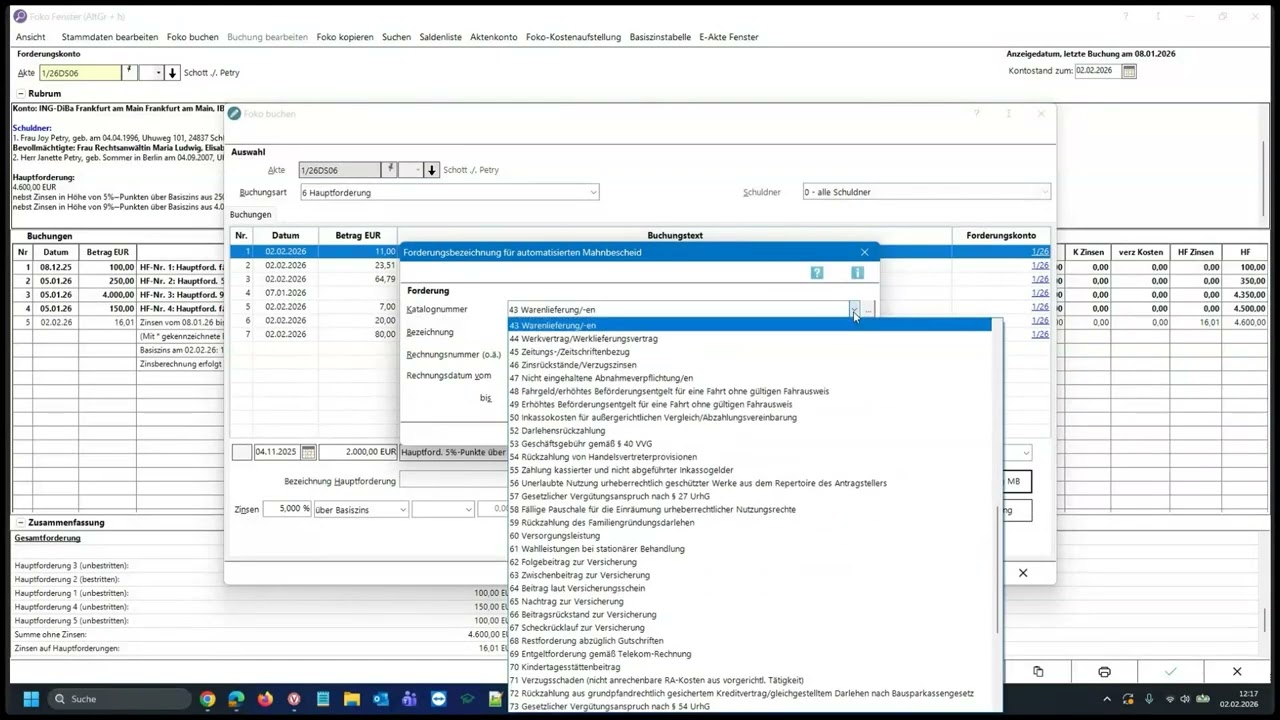Click the X cancel icon in the bottom toolbar
1280x720 pixels.
pyautogui.click(x=1237, y=672)
